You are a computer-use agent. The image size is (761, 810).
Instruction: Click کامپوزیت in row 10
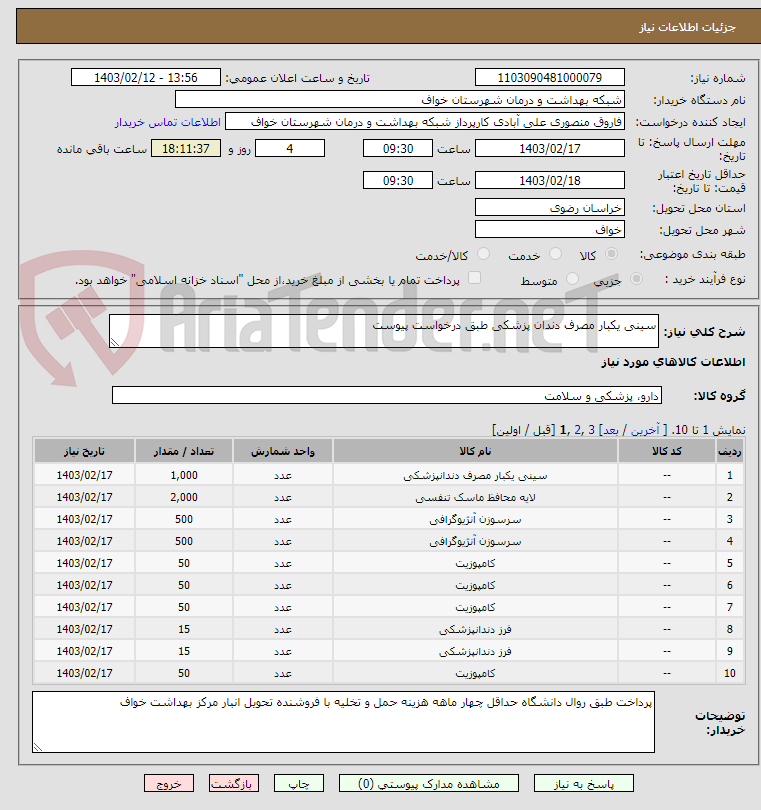pyautogui.click(x=475, y=673)
